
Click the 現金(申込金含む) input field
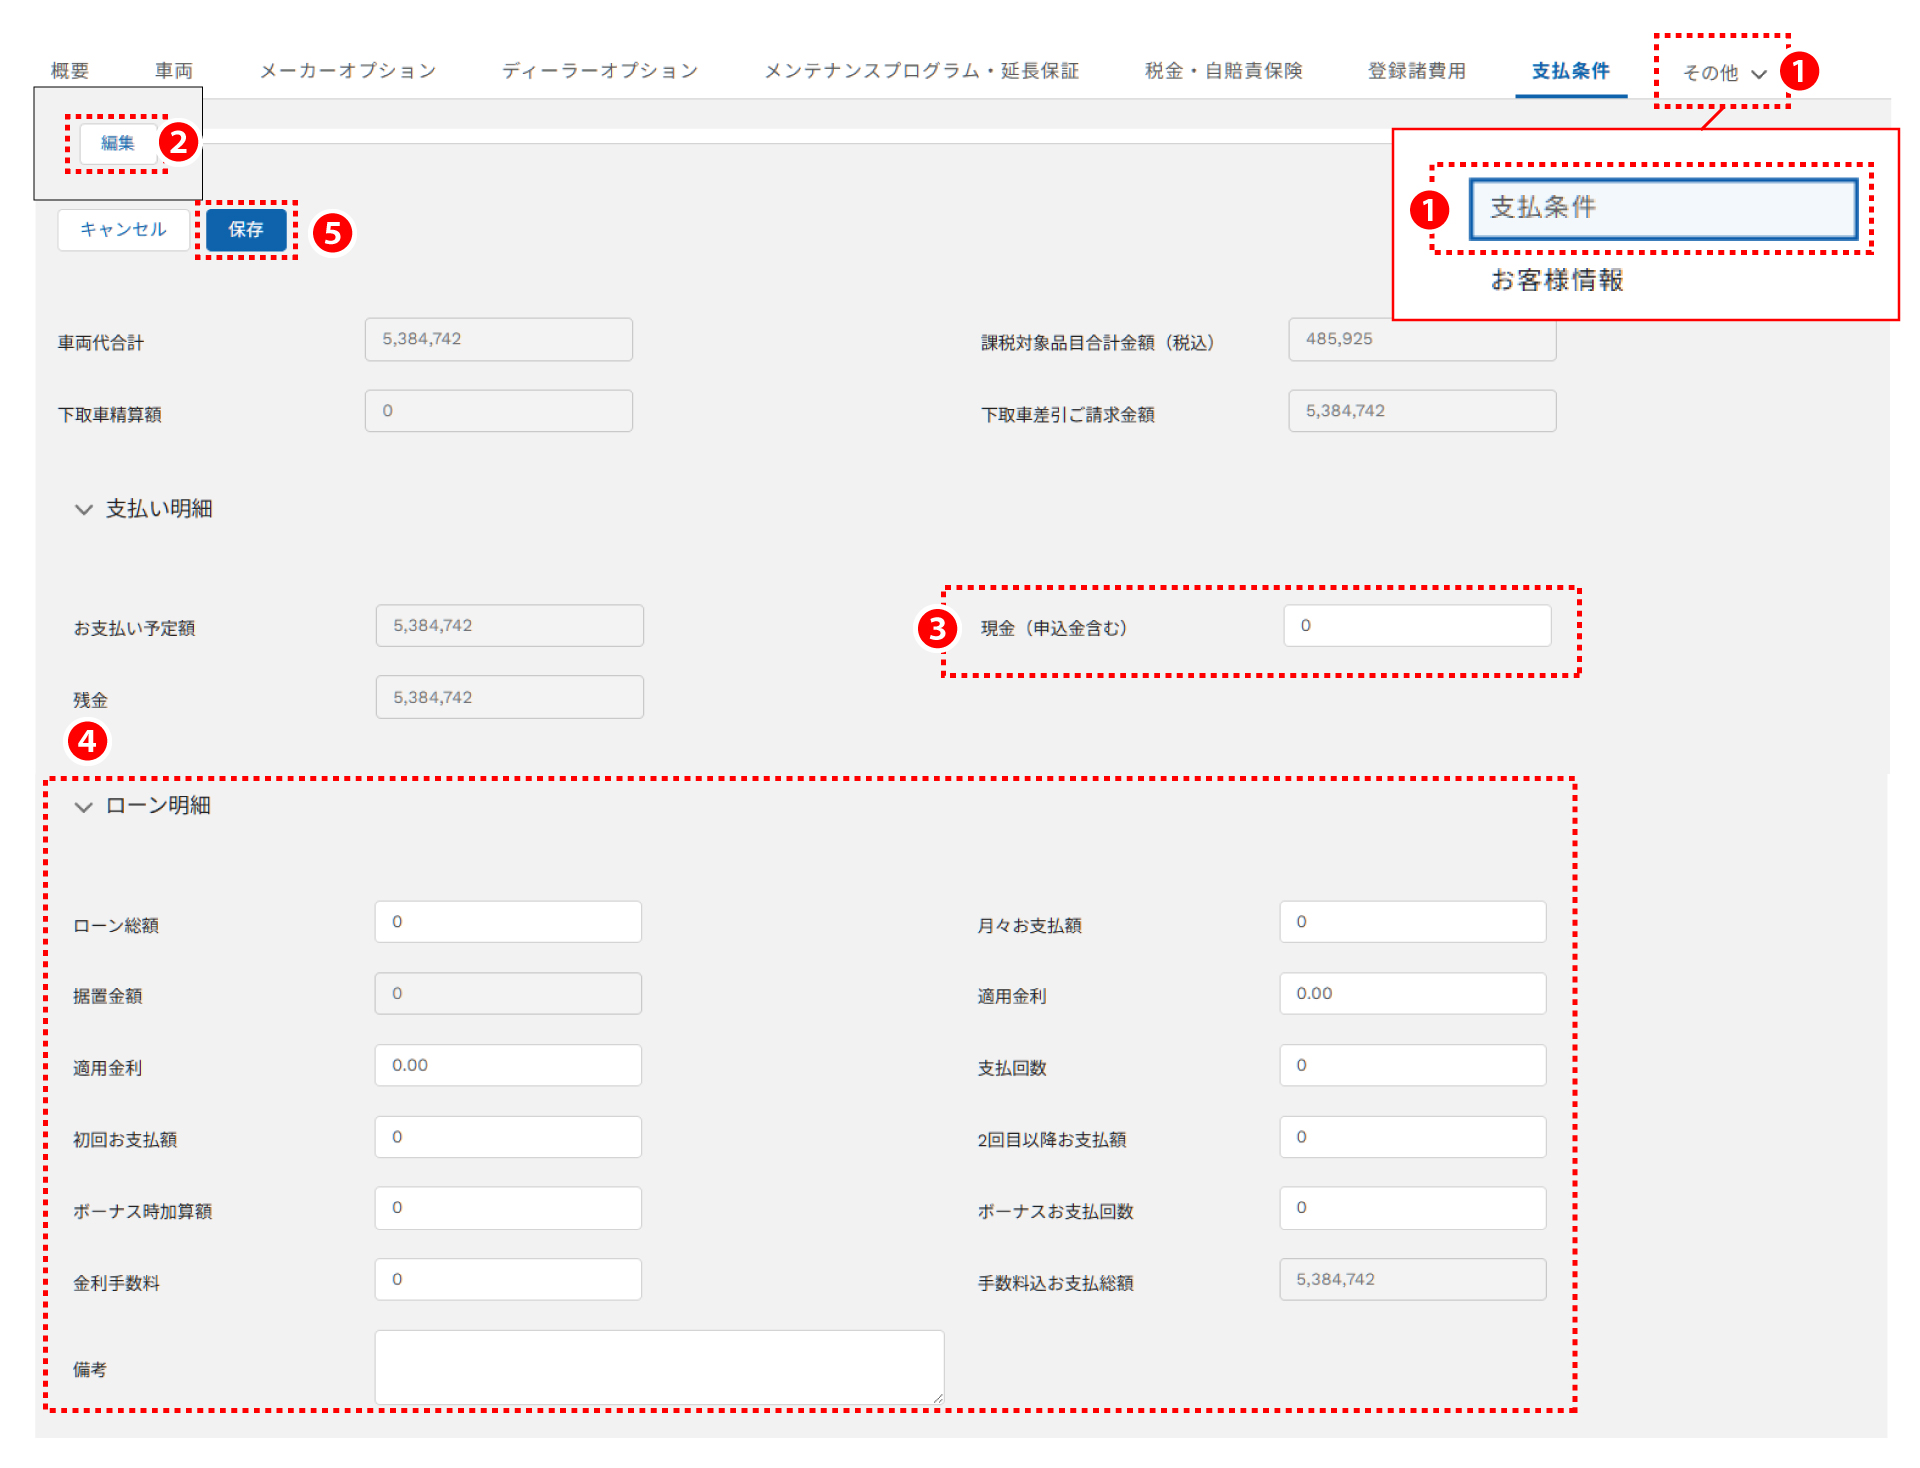tap(1417, 626)
